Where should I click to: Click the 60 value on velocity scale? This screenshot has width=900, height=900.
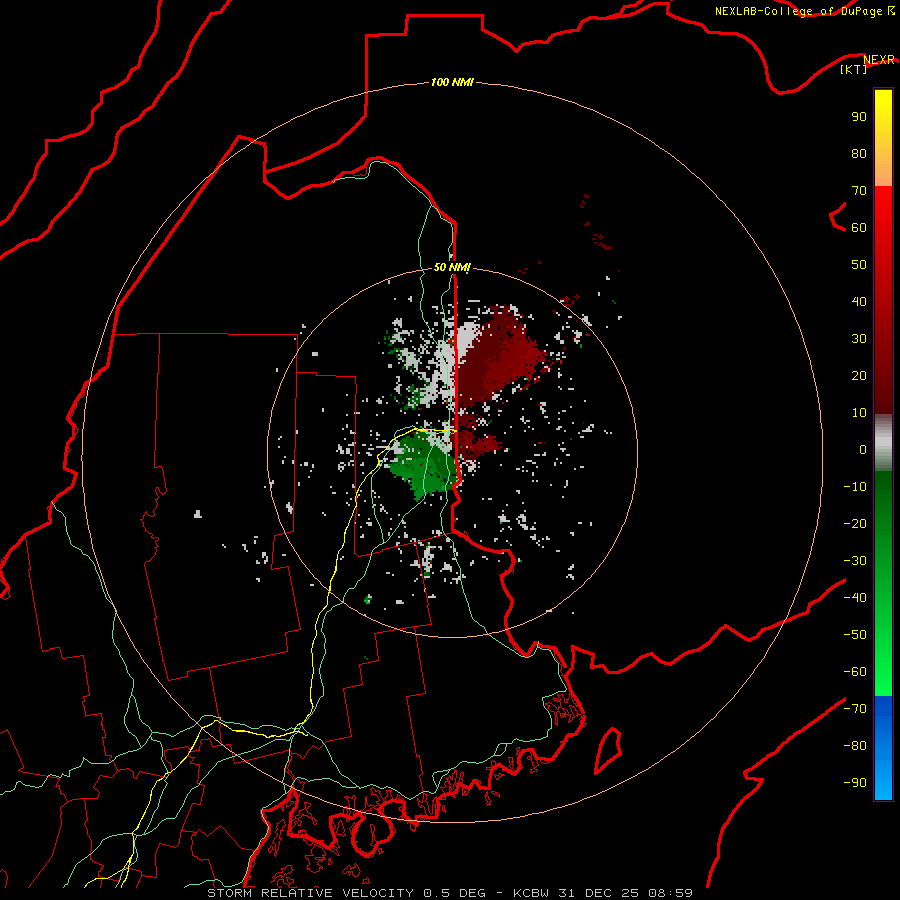[859, 227]
